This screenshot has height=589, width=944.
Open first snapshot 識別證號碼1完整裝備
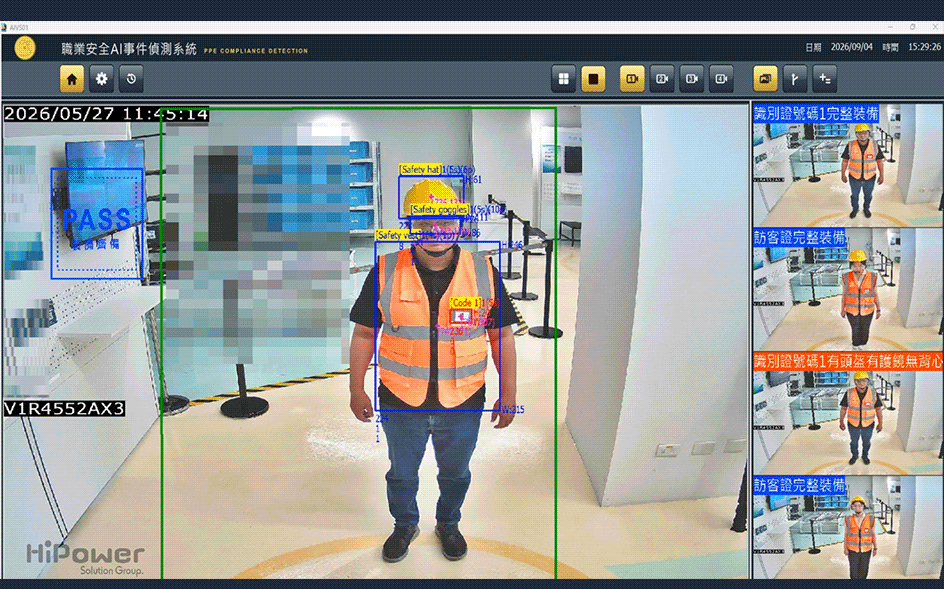pos(848,165)
